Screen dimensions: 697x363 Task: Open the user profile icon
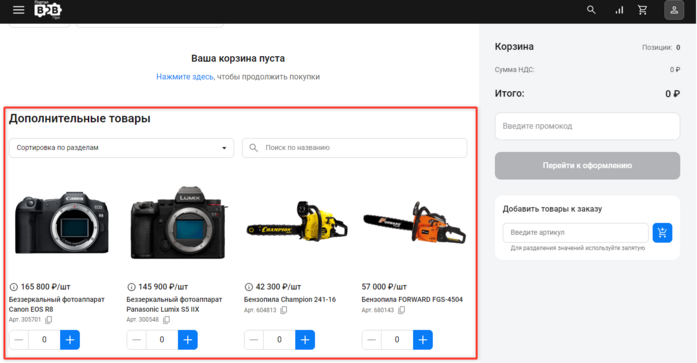[674, 10]
